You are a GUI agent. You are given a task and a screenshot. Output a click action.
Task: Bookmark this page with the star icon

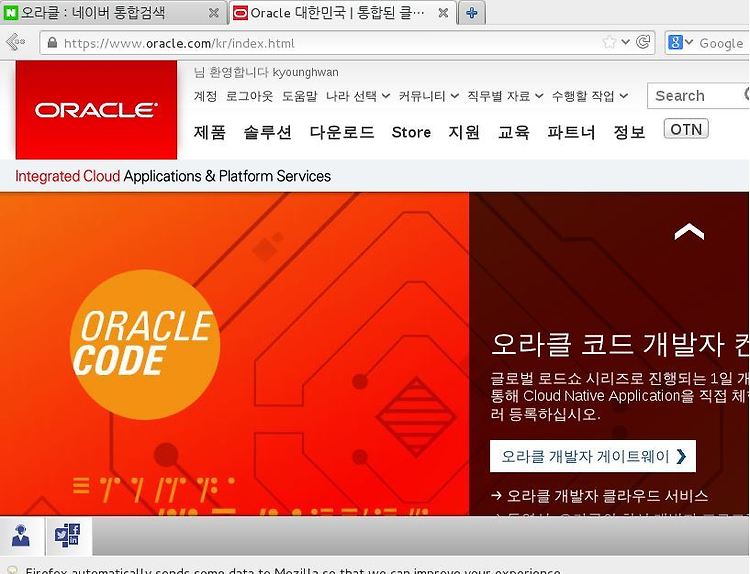point(609,43)
